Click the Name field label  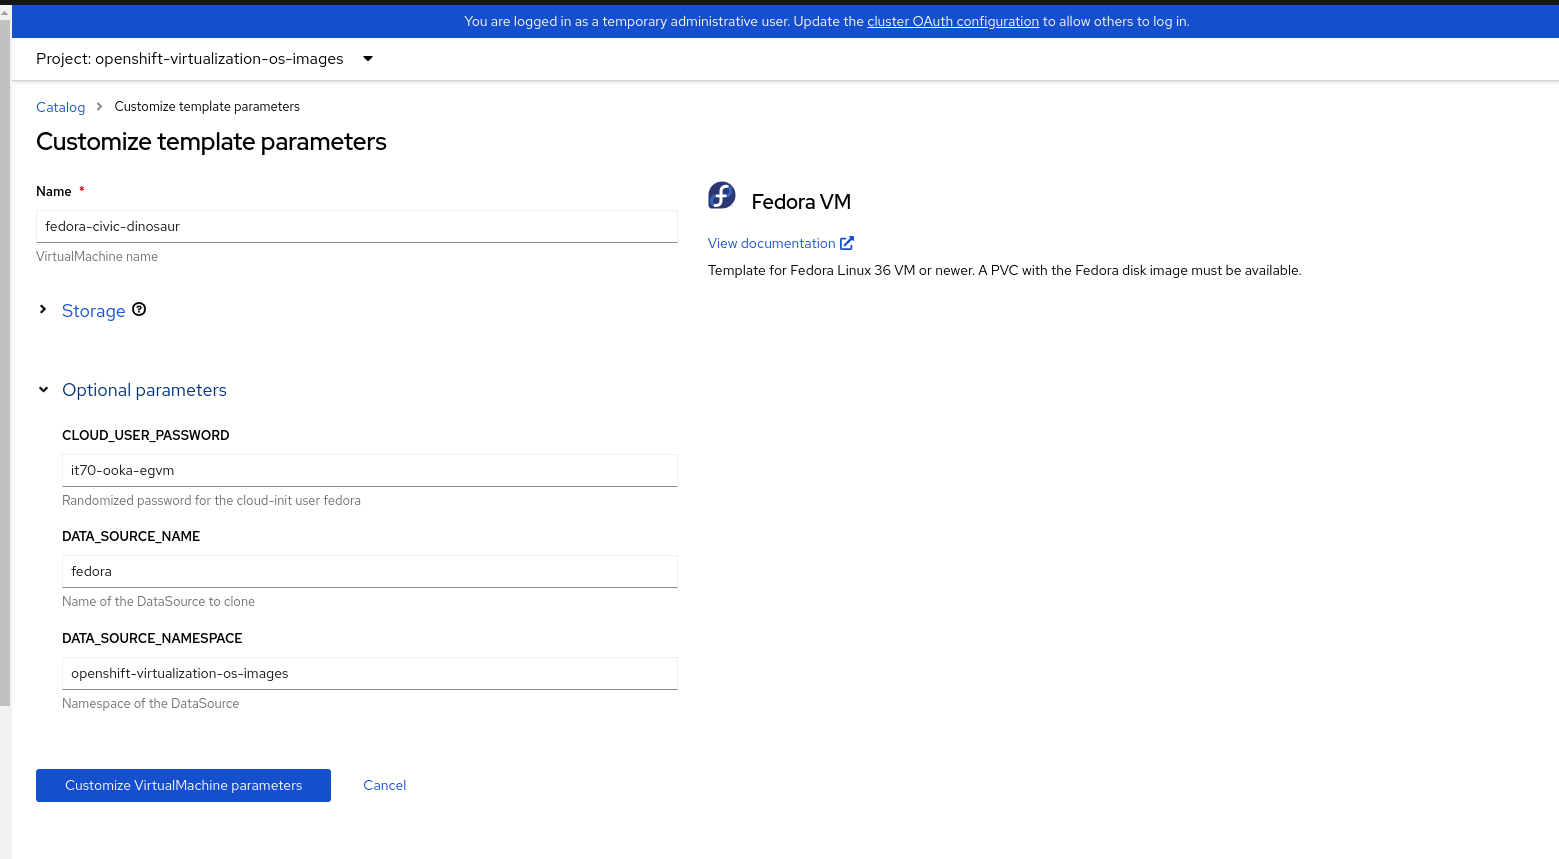54,191
